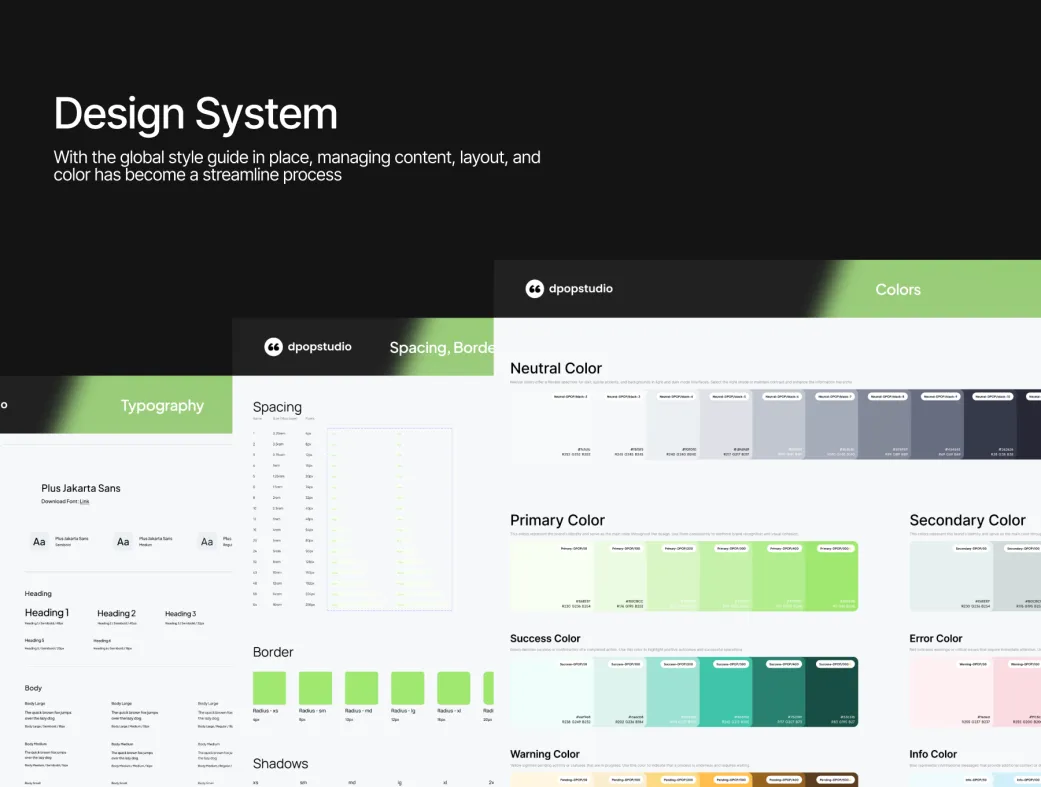Image resolution: width=1041 pixels, height=787 pixels.
Task: Click the Design System main title
Action: tap(196, 114)
